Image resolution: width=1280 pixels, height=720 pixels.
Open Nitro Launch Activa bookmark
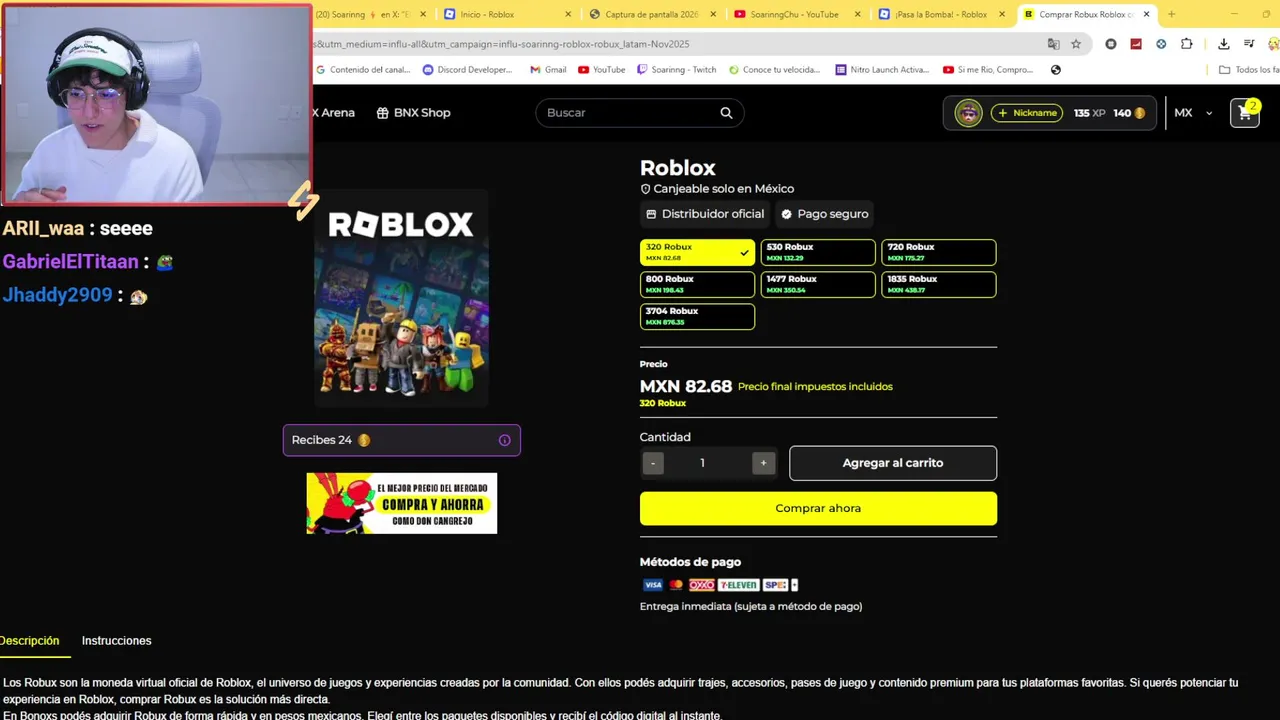883,70
